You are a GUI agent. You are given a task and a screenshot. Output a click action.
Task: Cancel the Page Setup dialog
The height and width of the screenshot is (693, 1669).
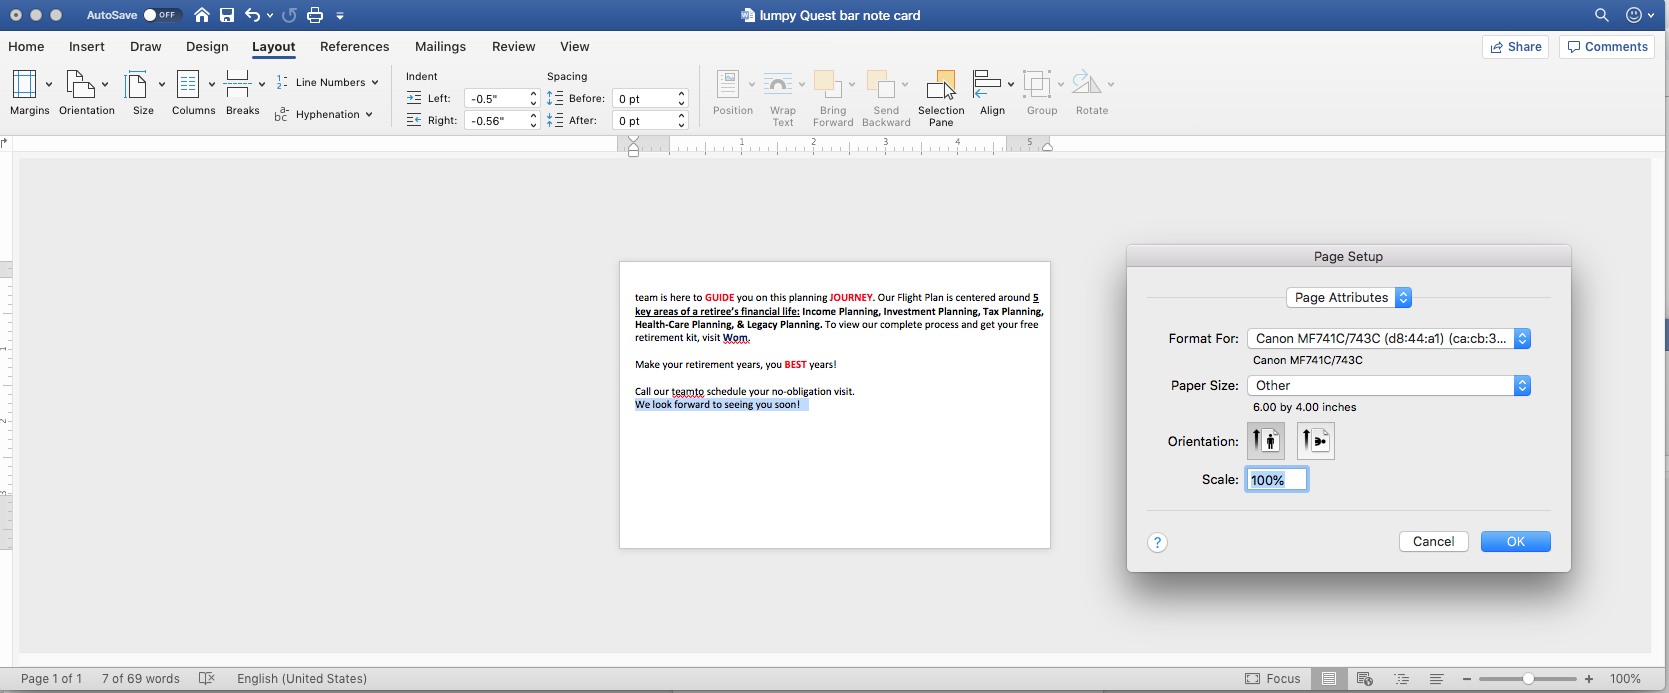point(1433,542)
